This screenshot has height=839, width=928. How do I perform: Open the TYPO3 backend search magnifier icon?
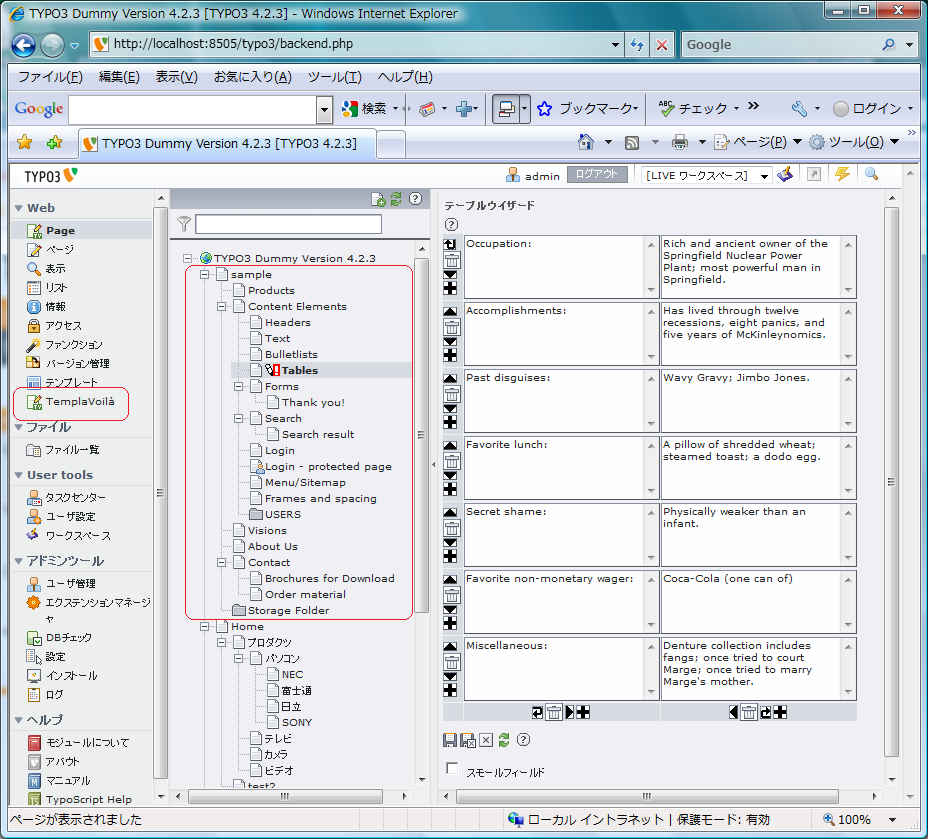(x=871, y=174)
